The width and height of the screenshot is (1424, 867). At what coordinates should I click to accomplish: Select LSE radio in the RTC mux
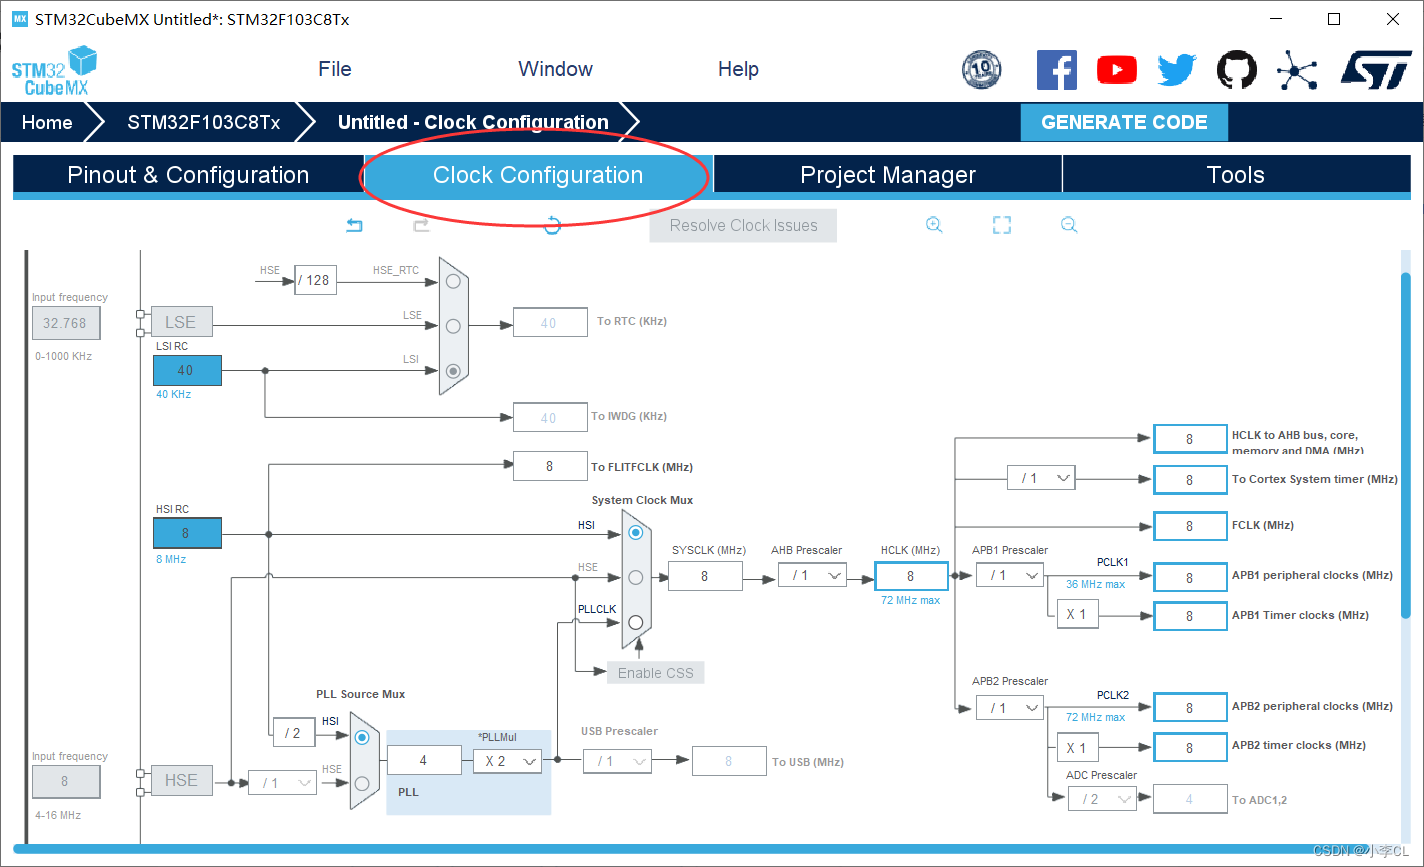453,326
